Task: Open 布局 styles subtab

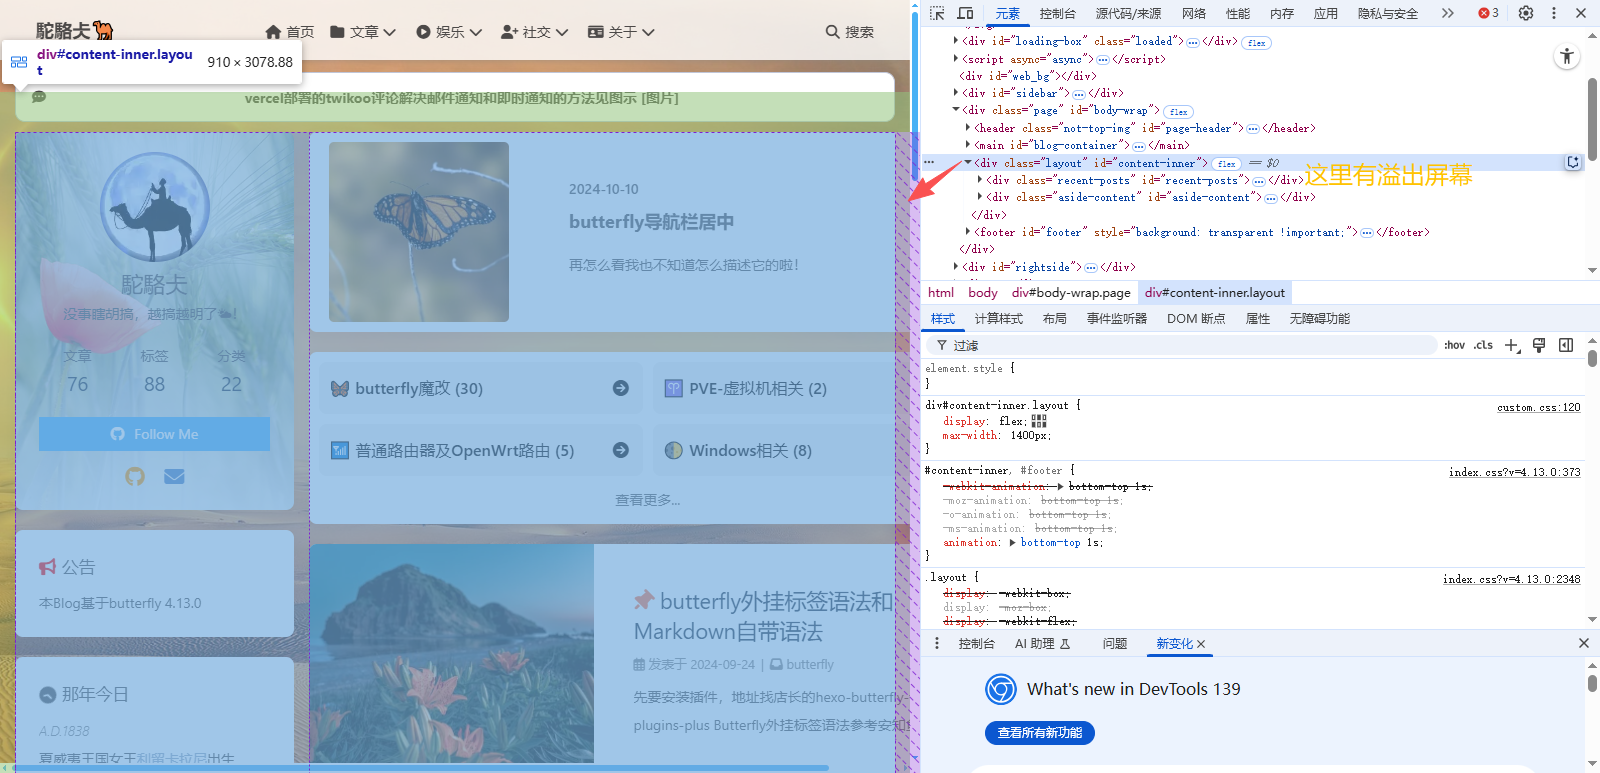Action: [x=1054, y=318]
